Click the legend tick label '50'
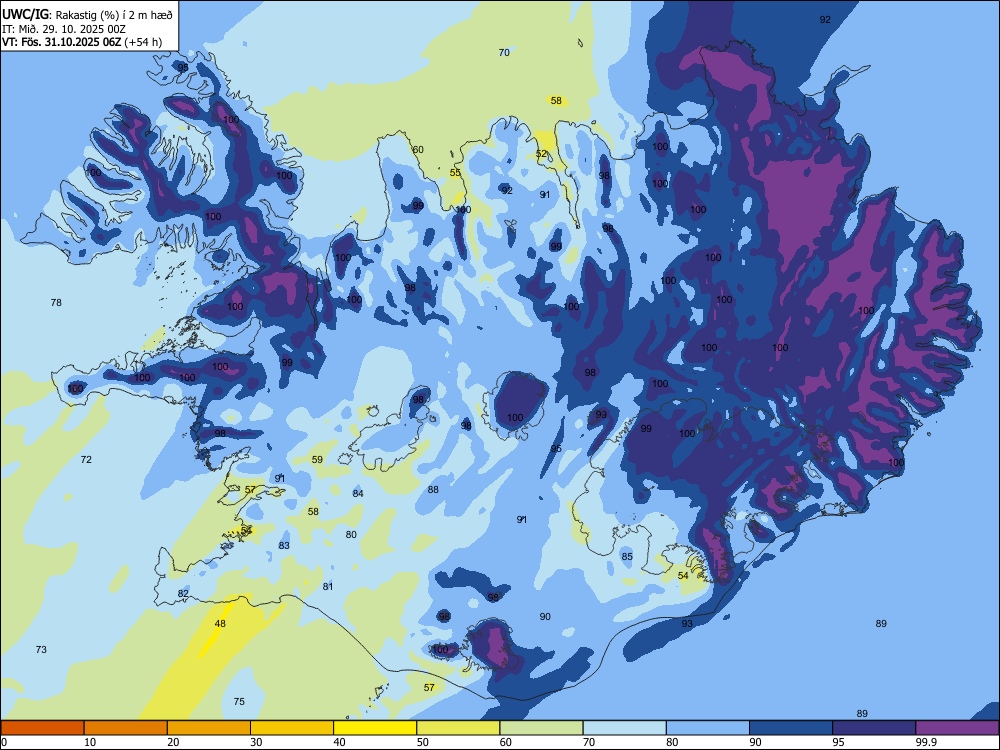Screen dimensions: 1000x750 click(422, 742)
